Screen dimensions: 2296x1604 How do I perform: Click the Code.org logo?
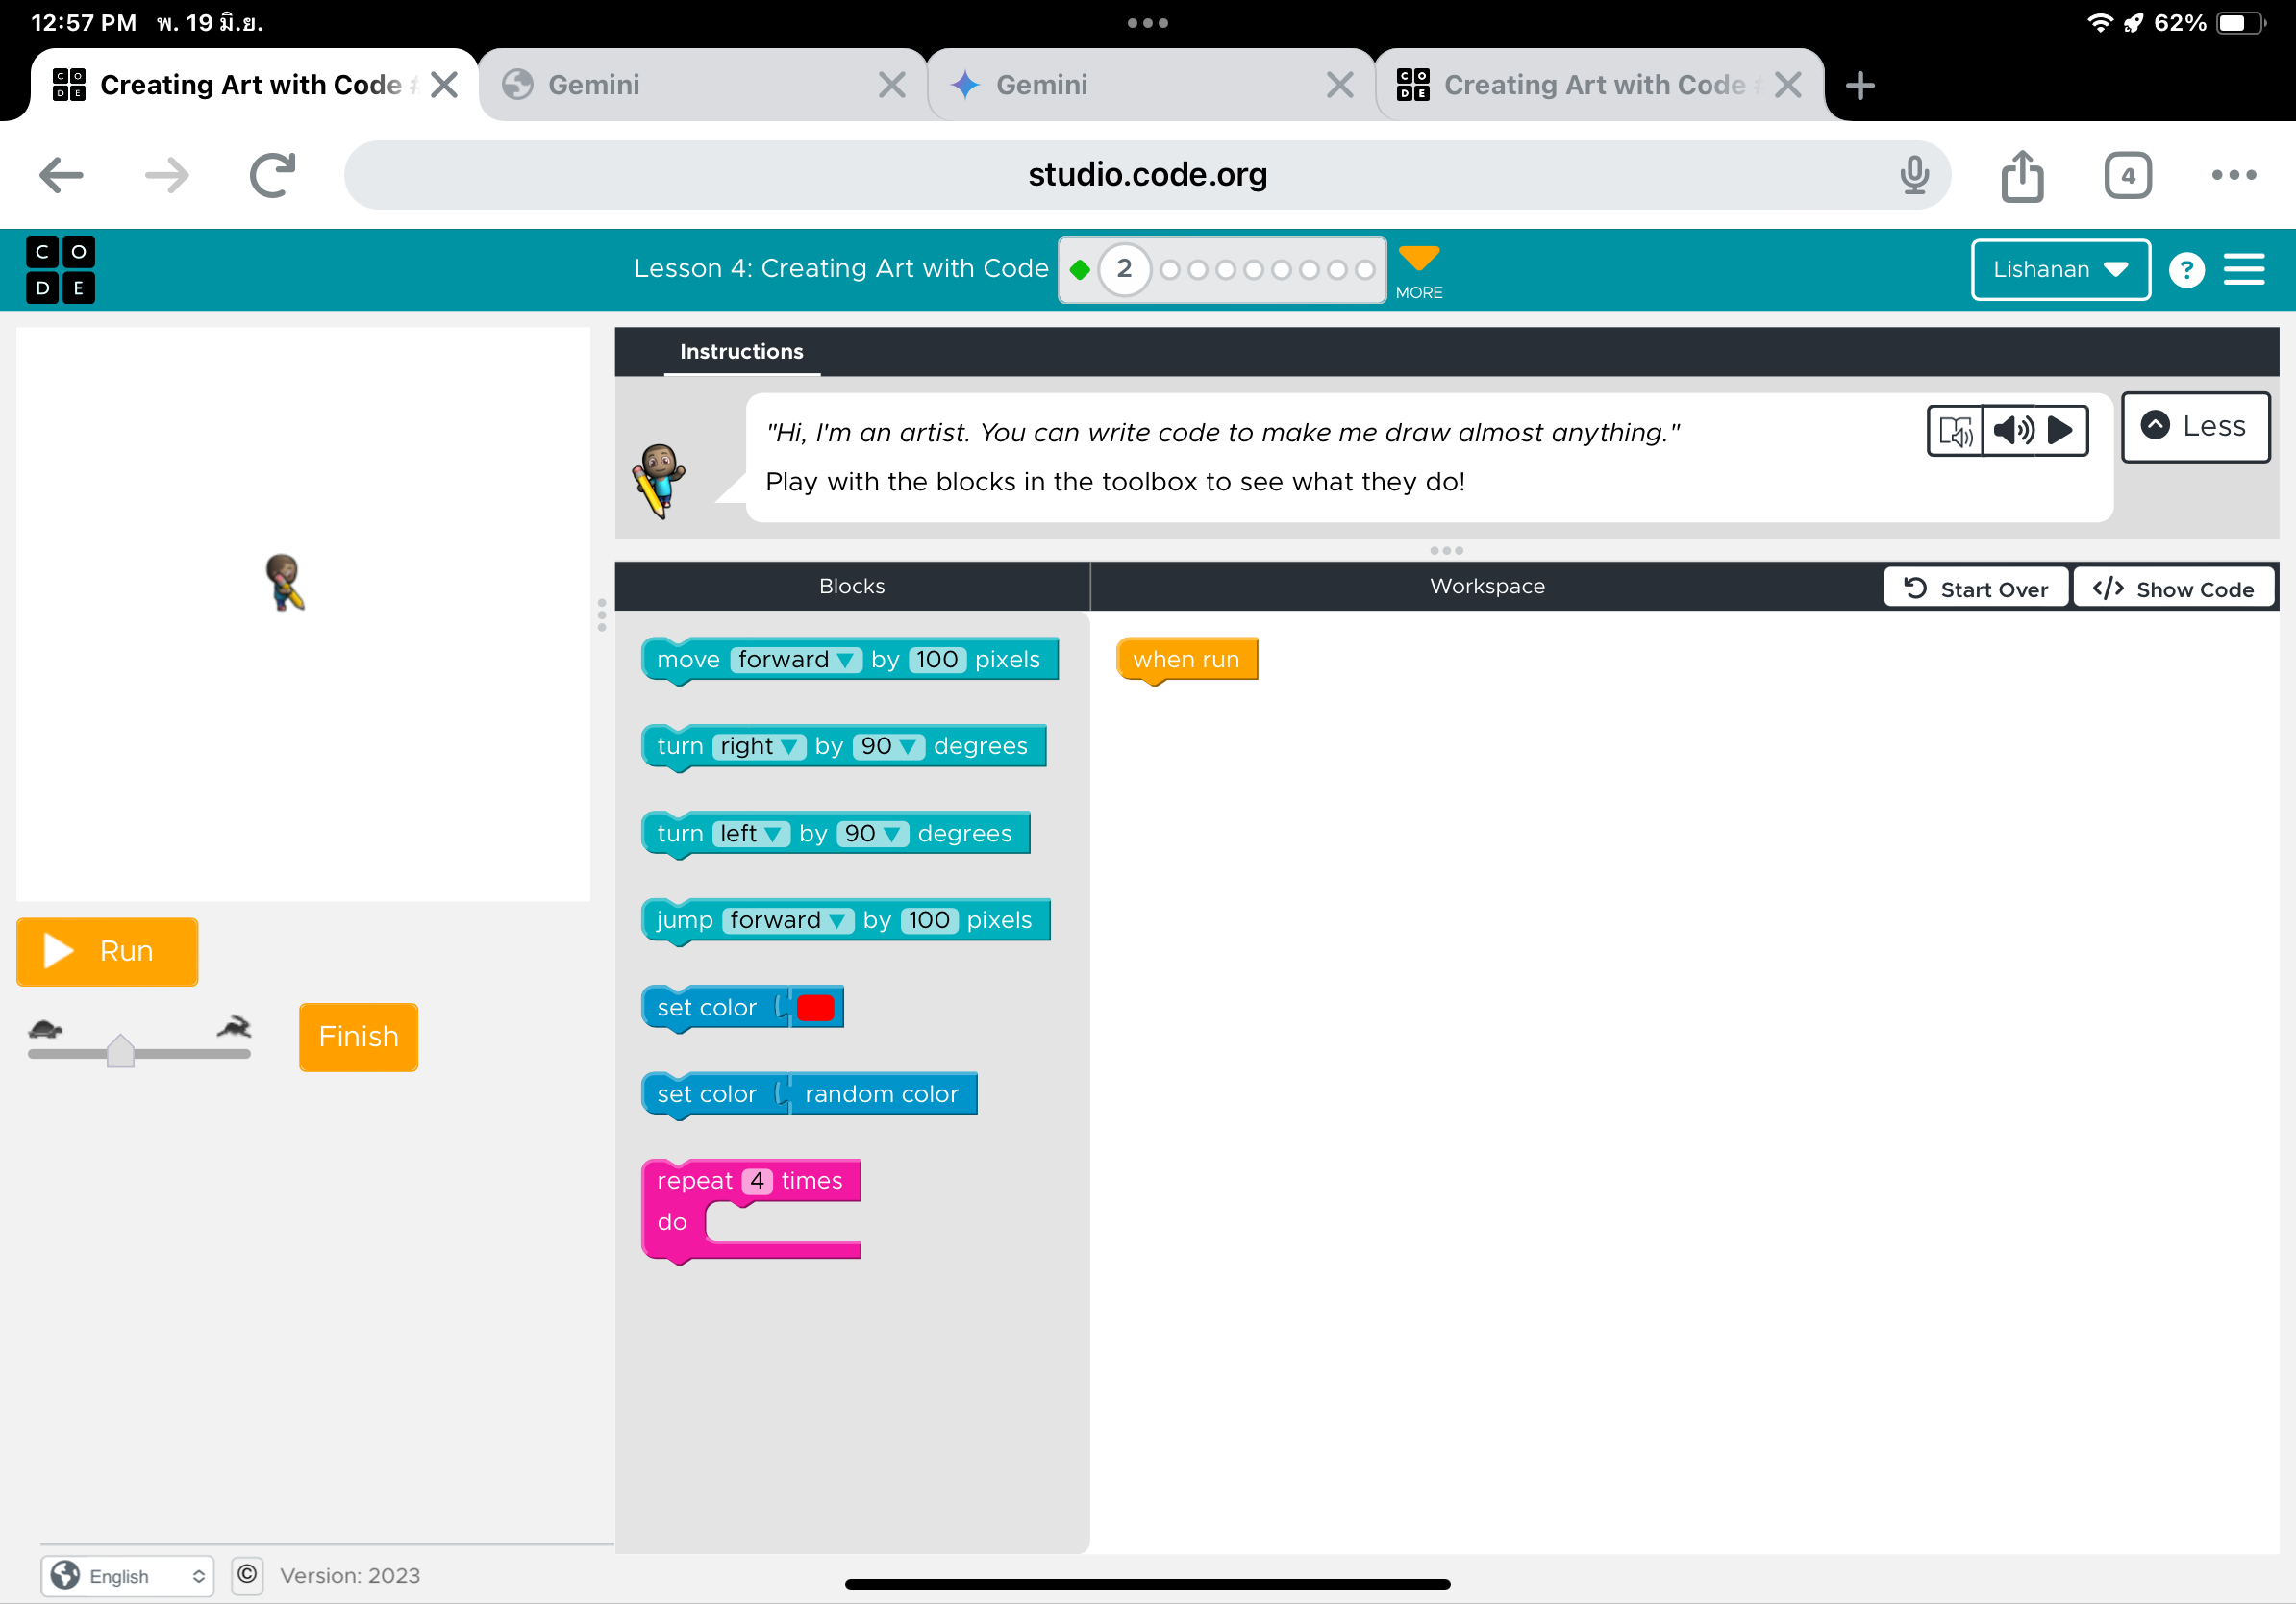click(x=60, y=269)
